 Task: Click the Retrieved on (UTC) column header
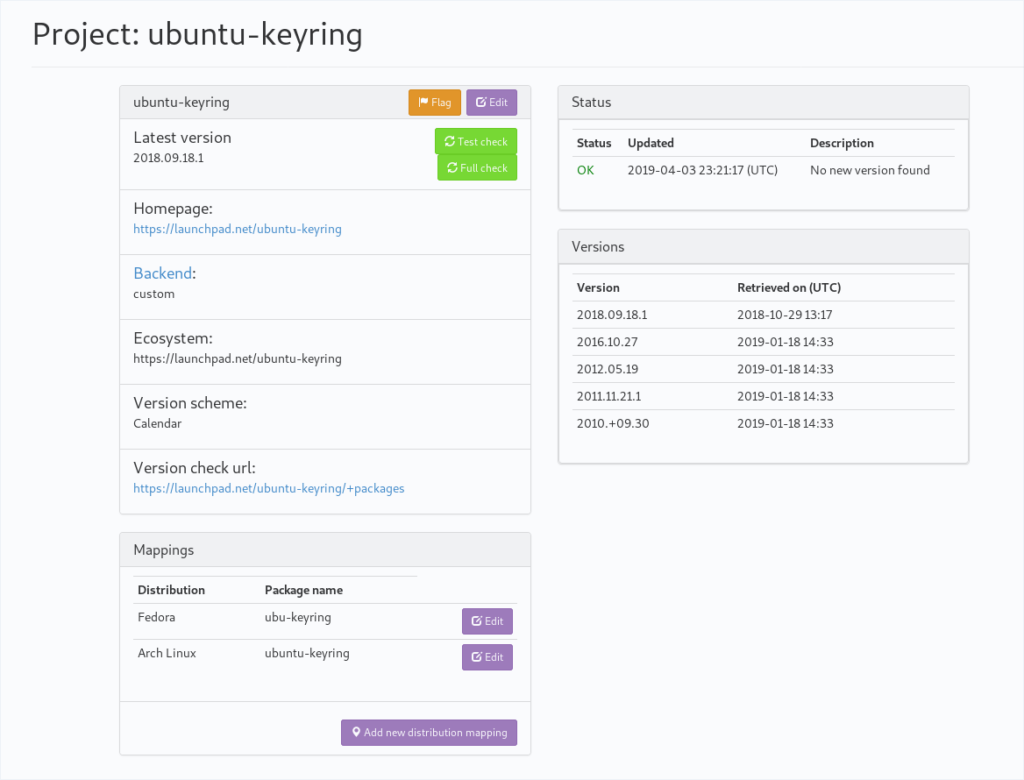click(x=789, y=287)
